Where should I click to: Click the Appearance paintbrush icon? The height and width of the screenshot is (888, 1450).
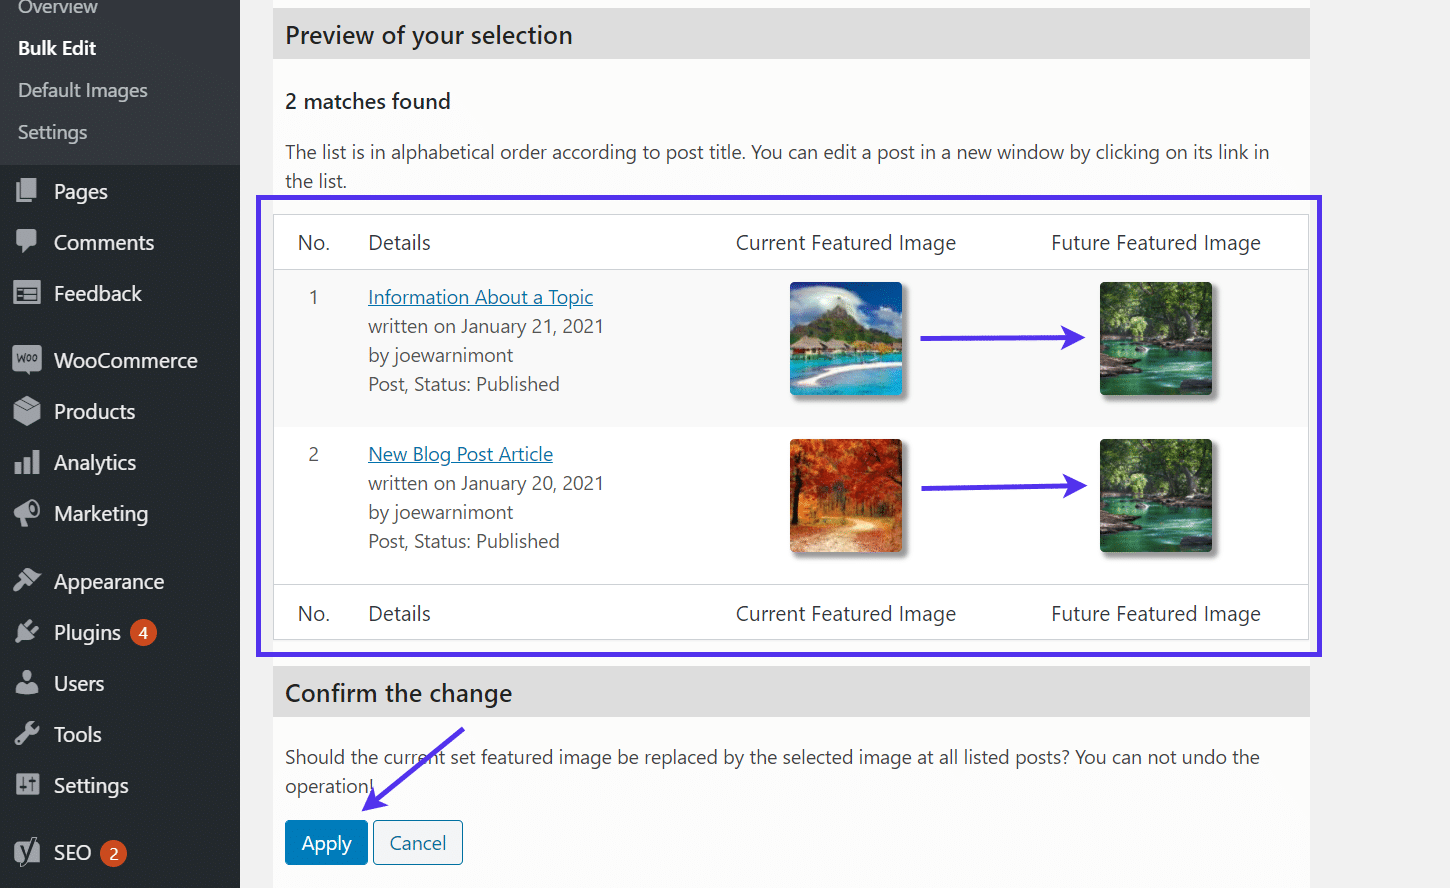[27, 581]
